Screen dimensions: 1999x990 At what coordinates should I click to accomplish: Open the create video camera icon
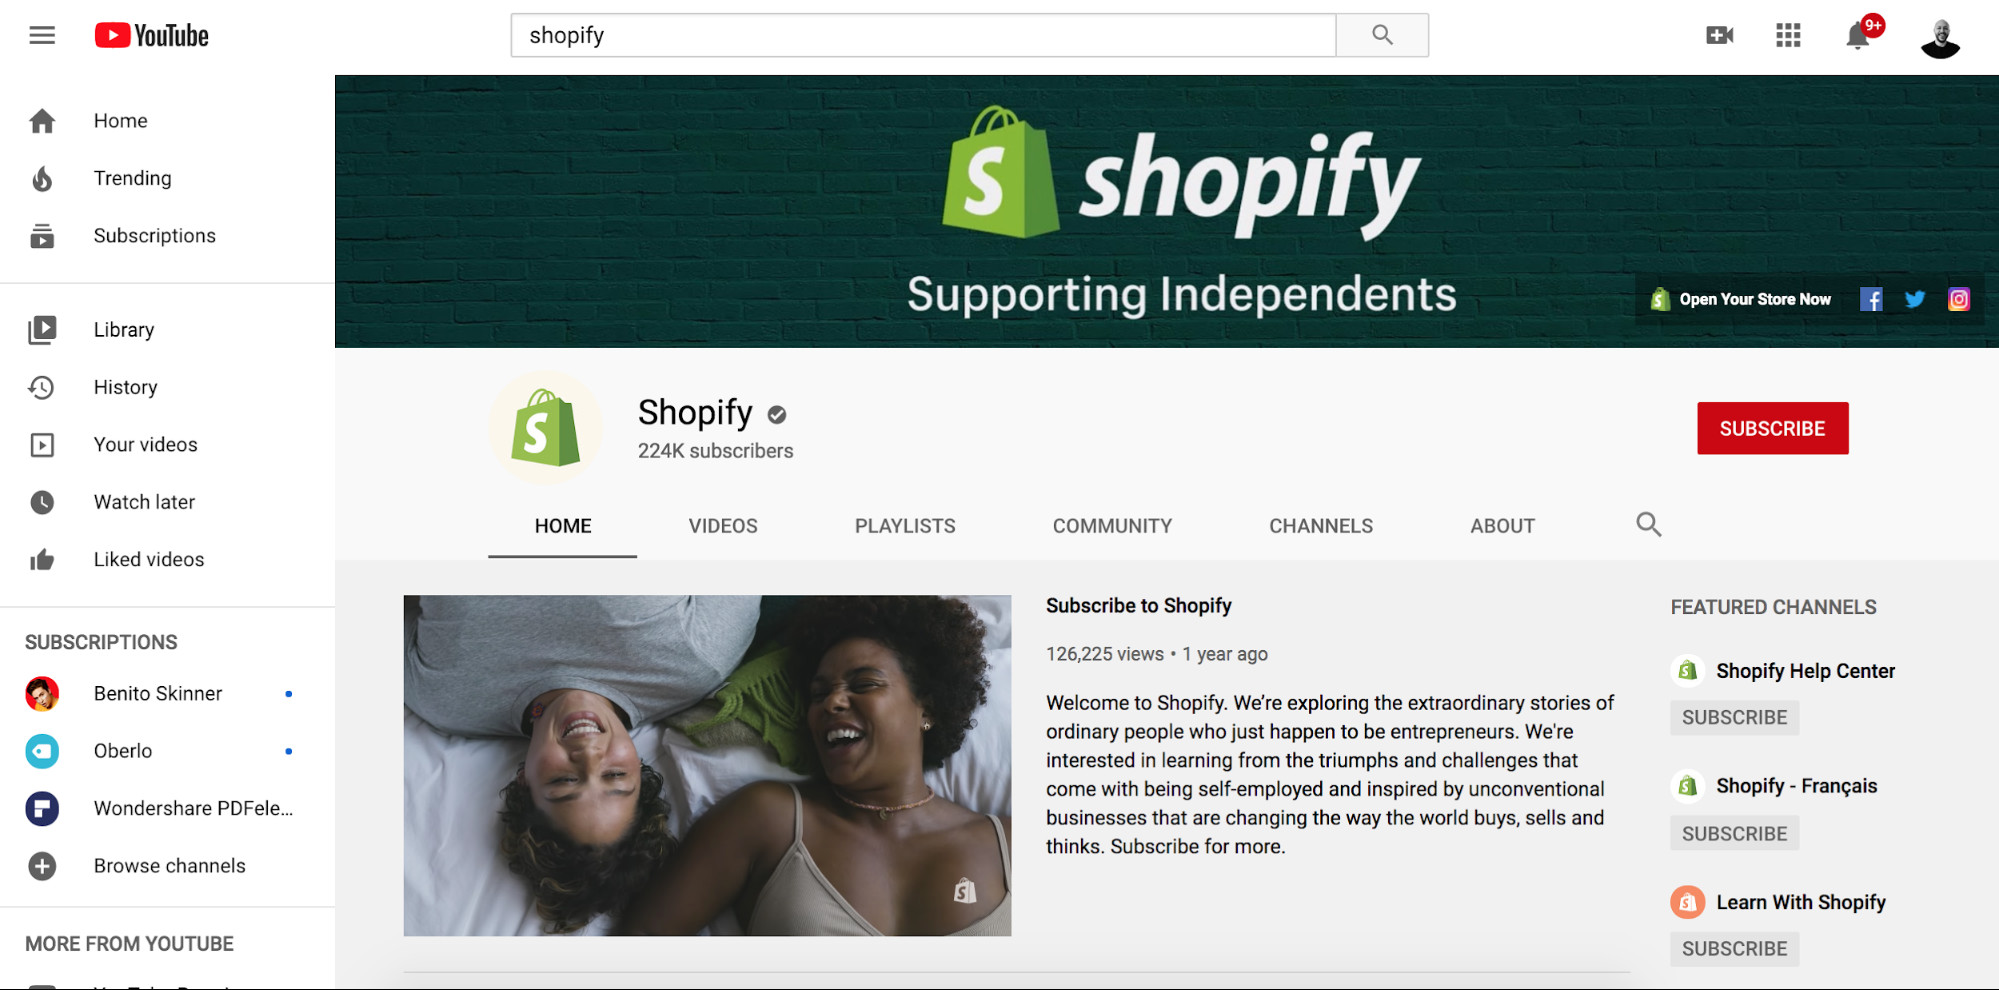[1719, 36]
